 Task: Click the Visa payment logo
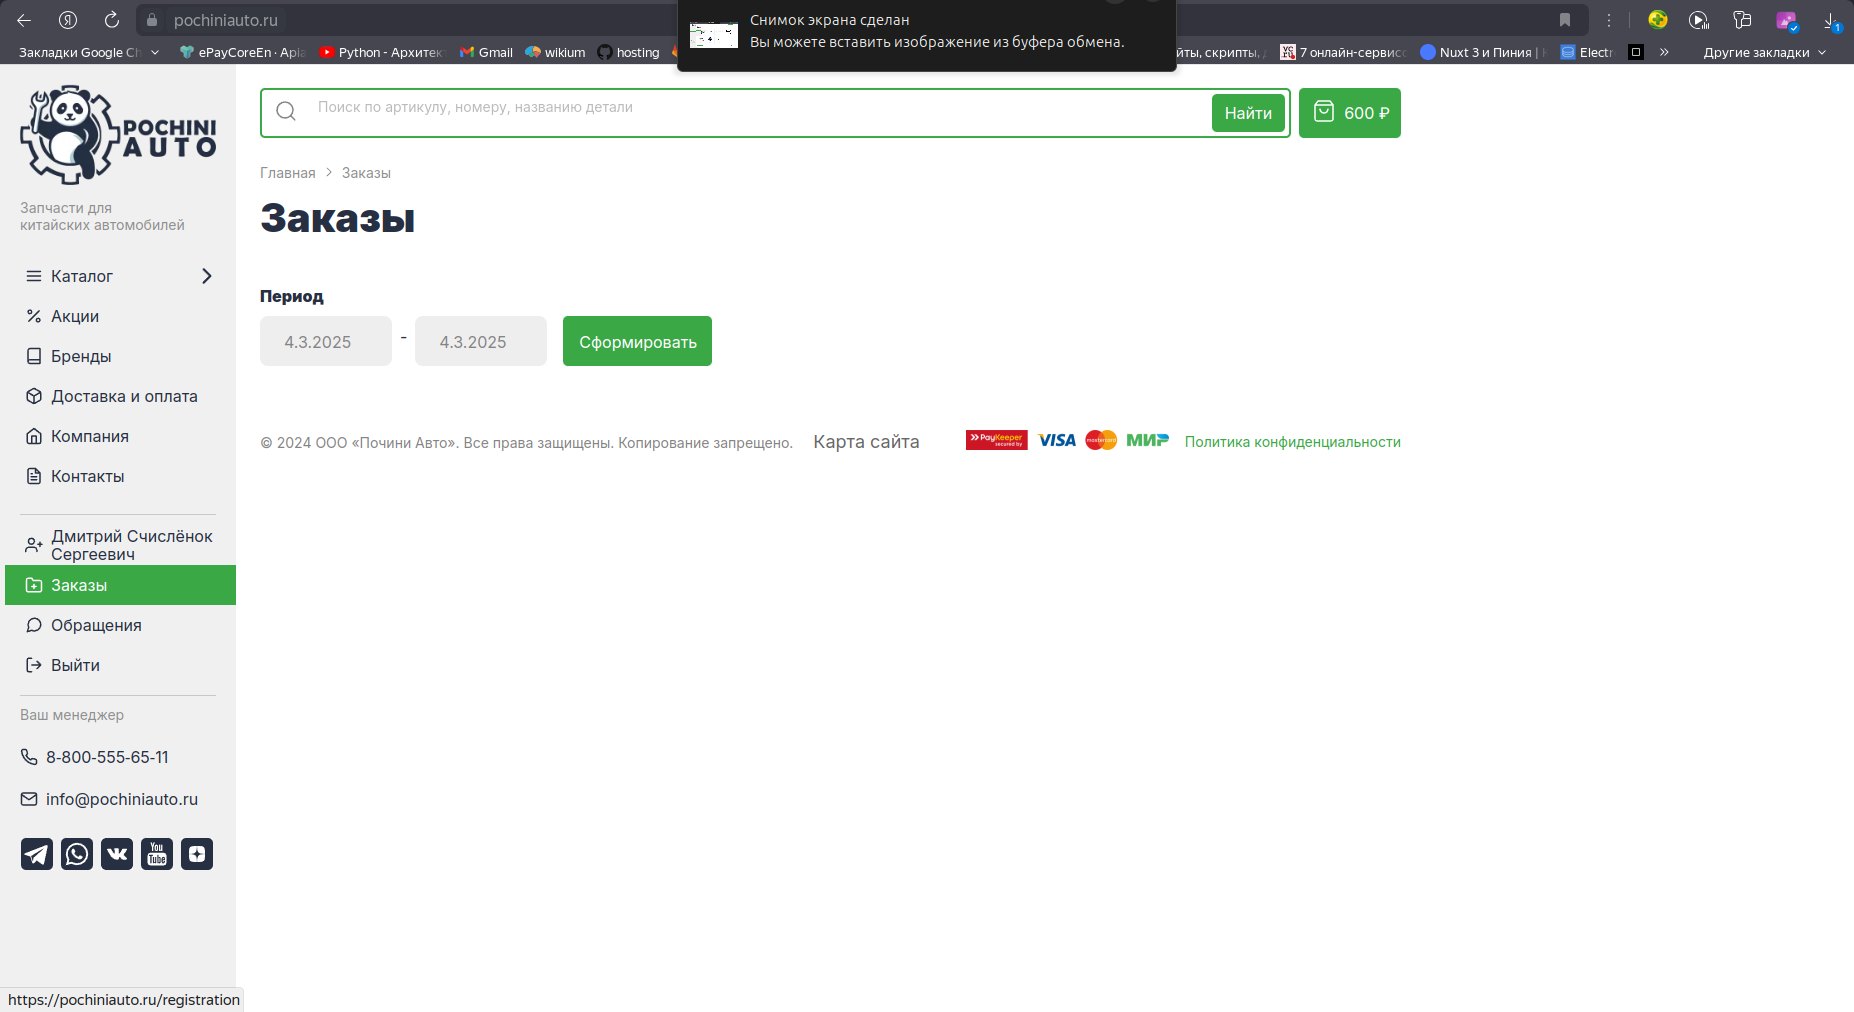click(1057, 440)
